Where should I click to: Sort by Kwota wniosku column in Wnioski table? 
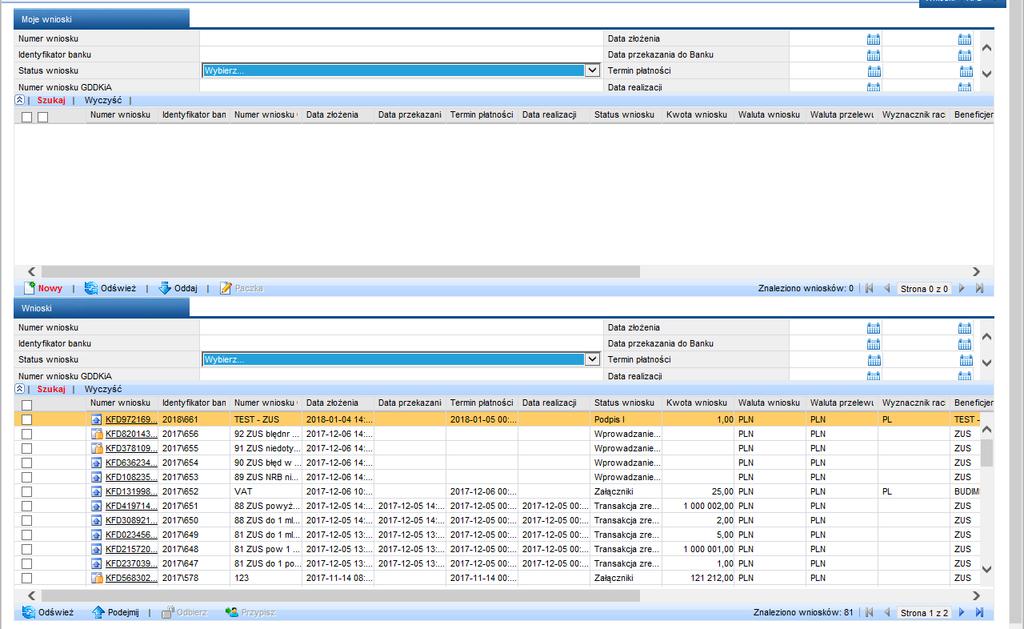(x=696, y=403)
